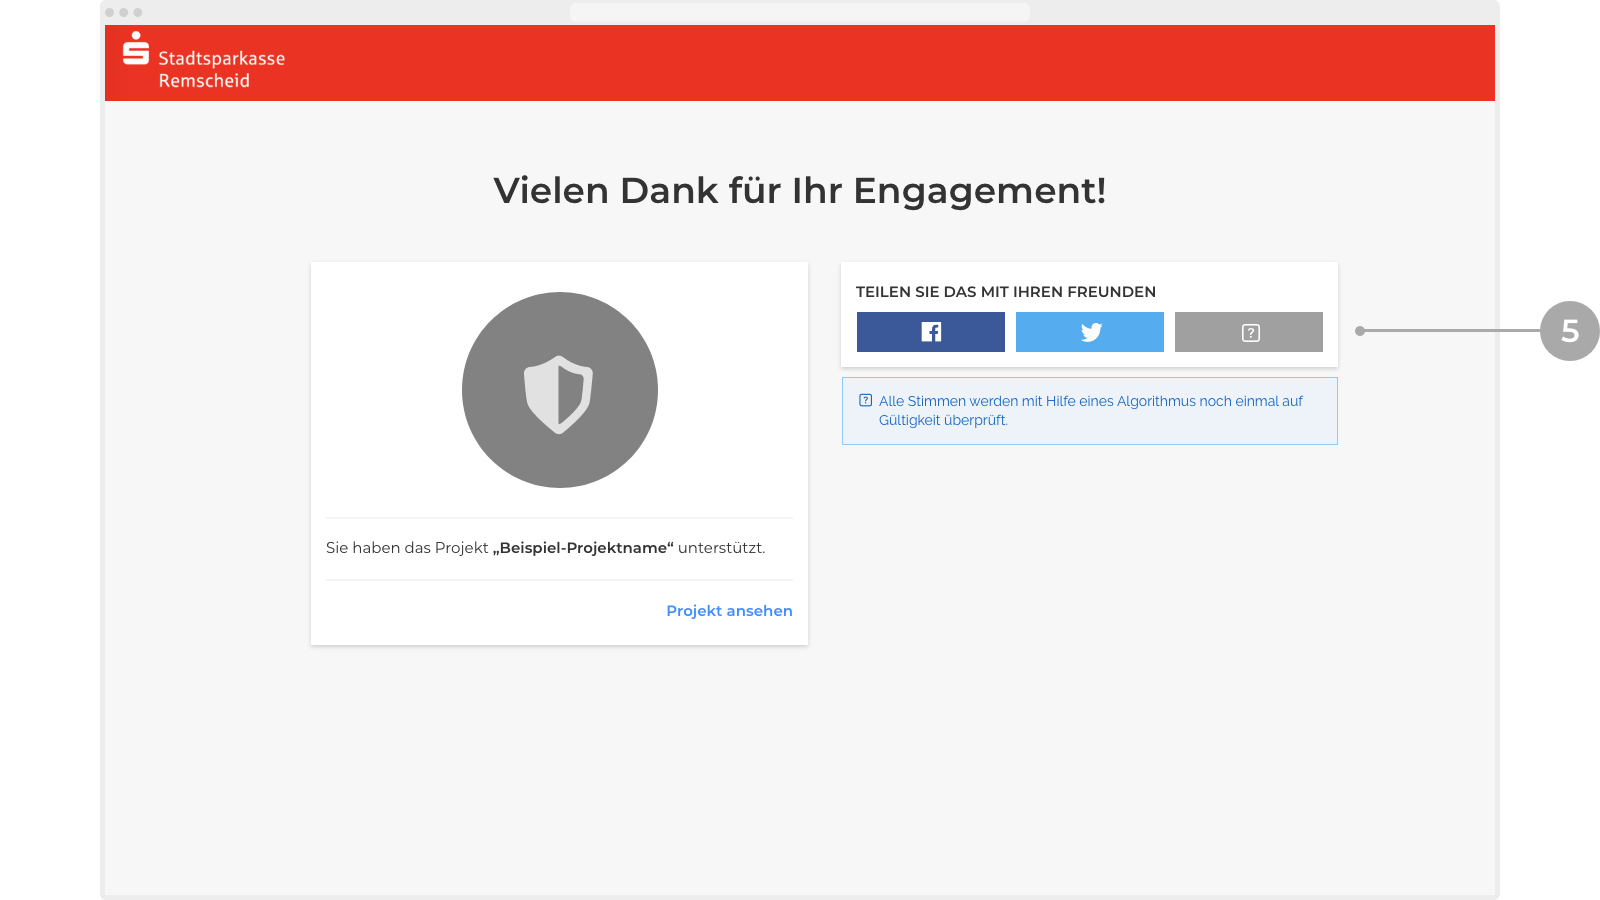1600x900 pixels.
Task: Click the third window control dot
Action: (138, 13)
